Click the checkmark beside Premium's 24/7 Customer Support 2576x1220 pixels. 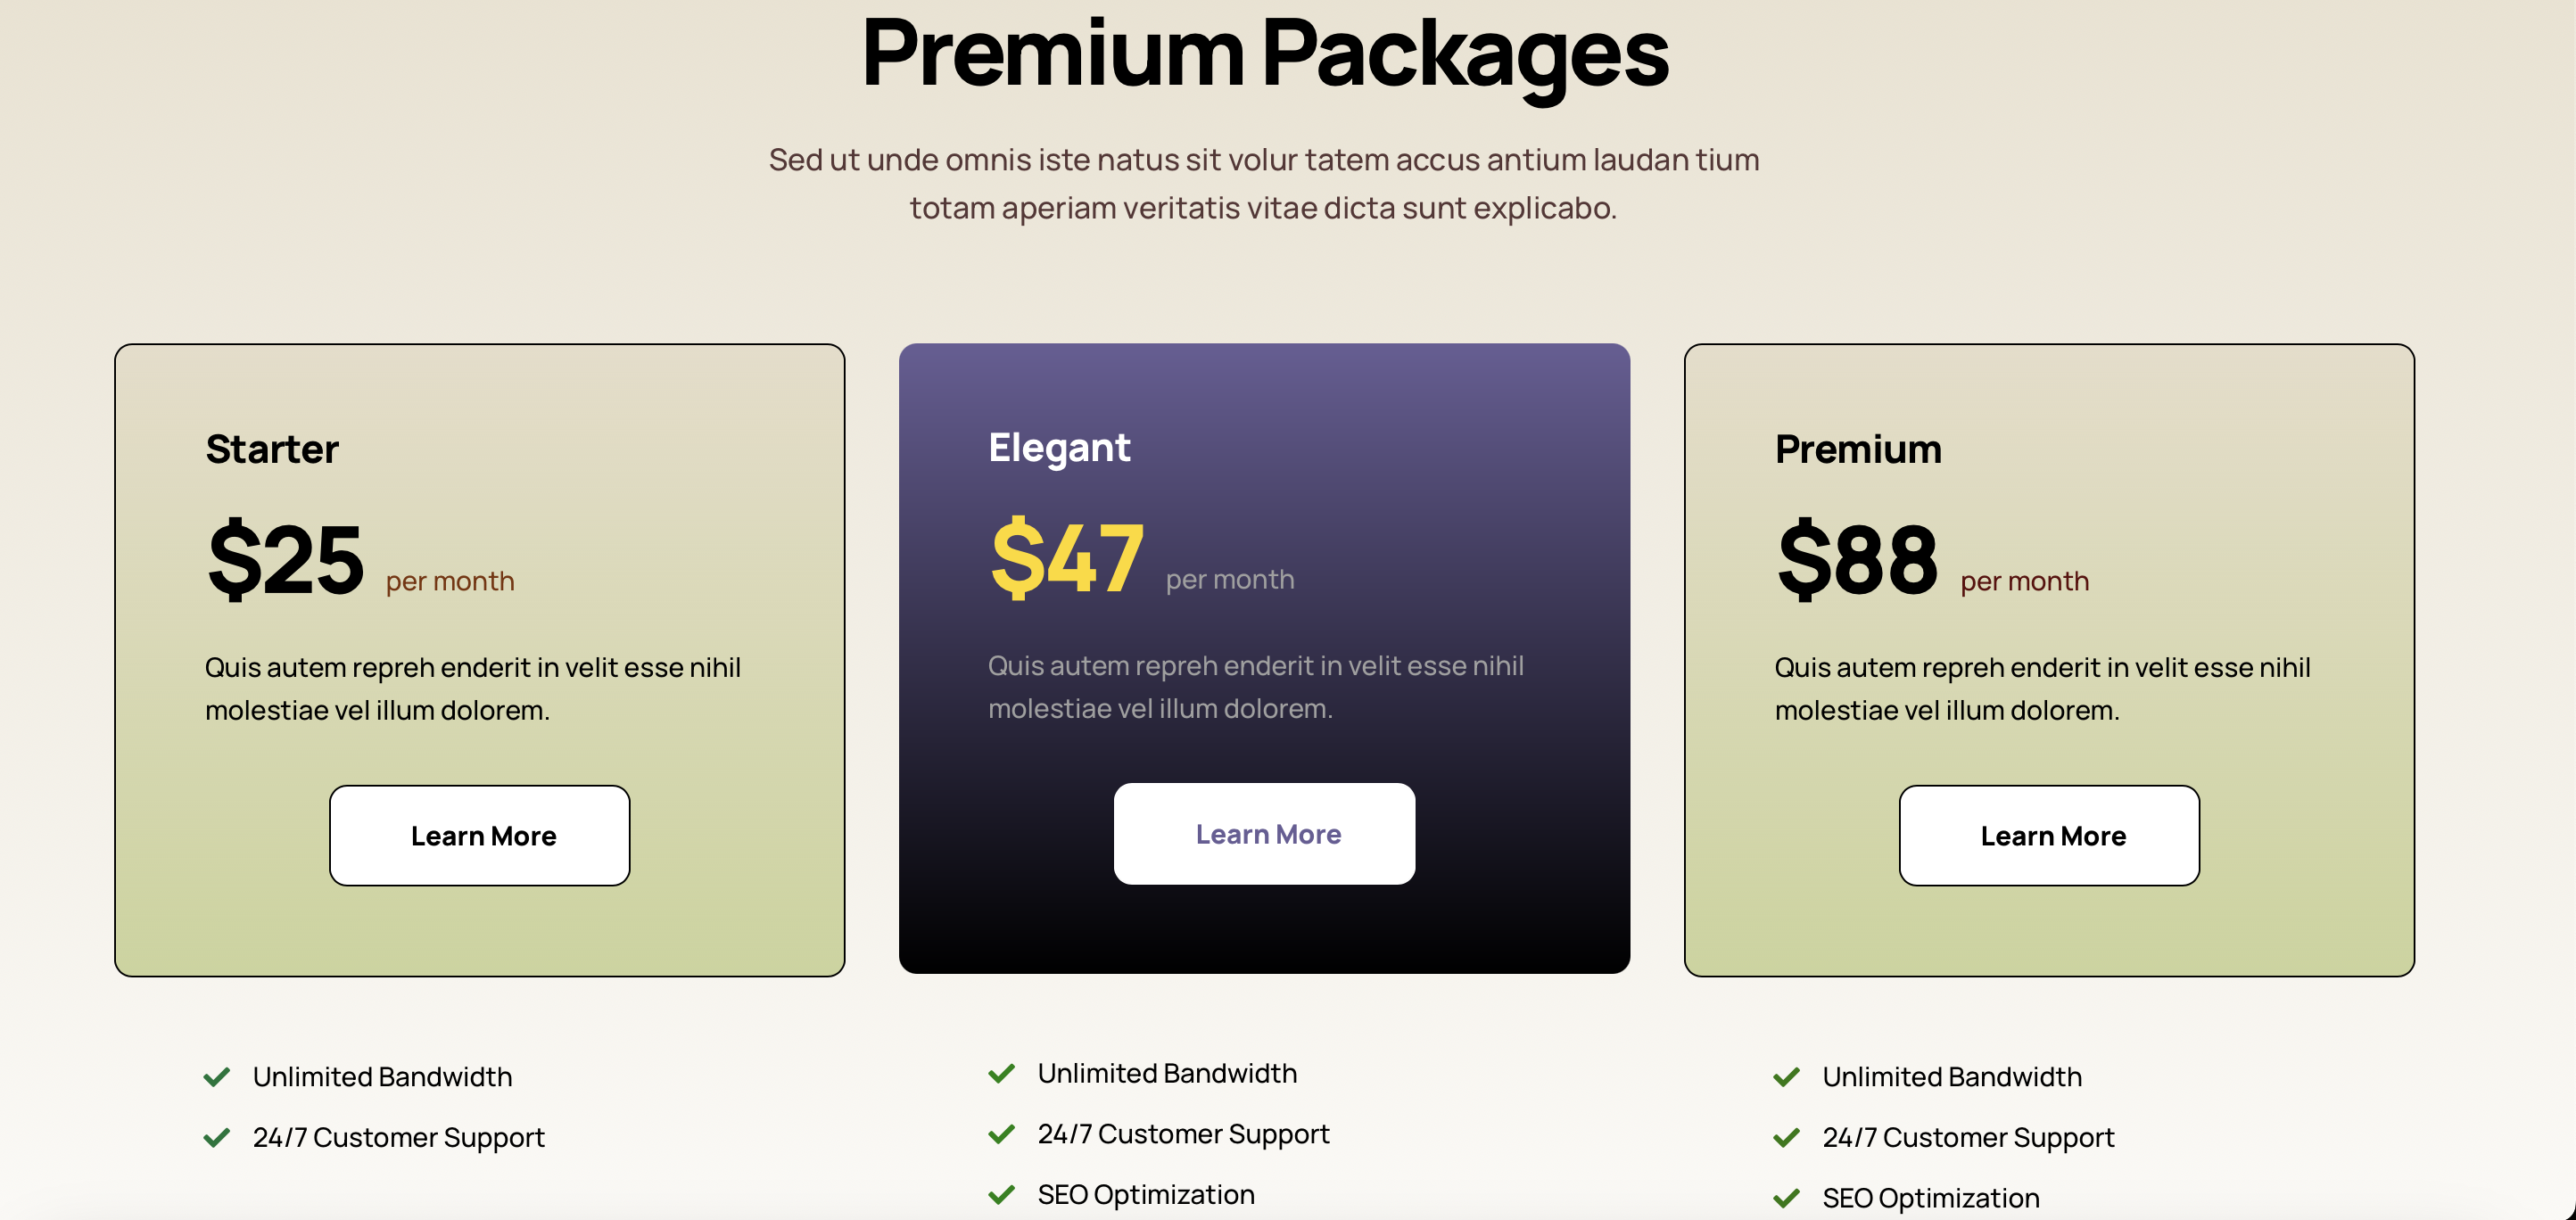[x=1787, y=1138]
